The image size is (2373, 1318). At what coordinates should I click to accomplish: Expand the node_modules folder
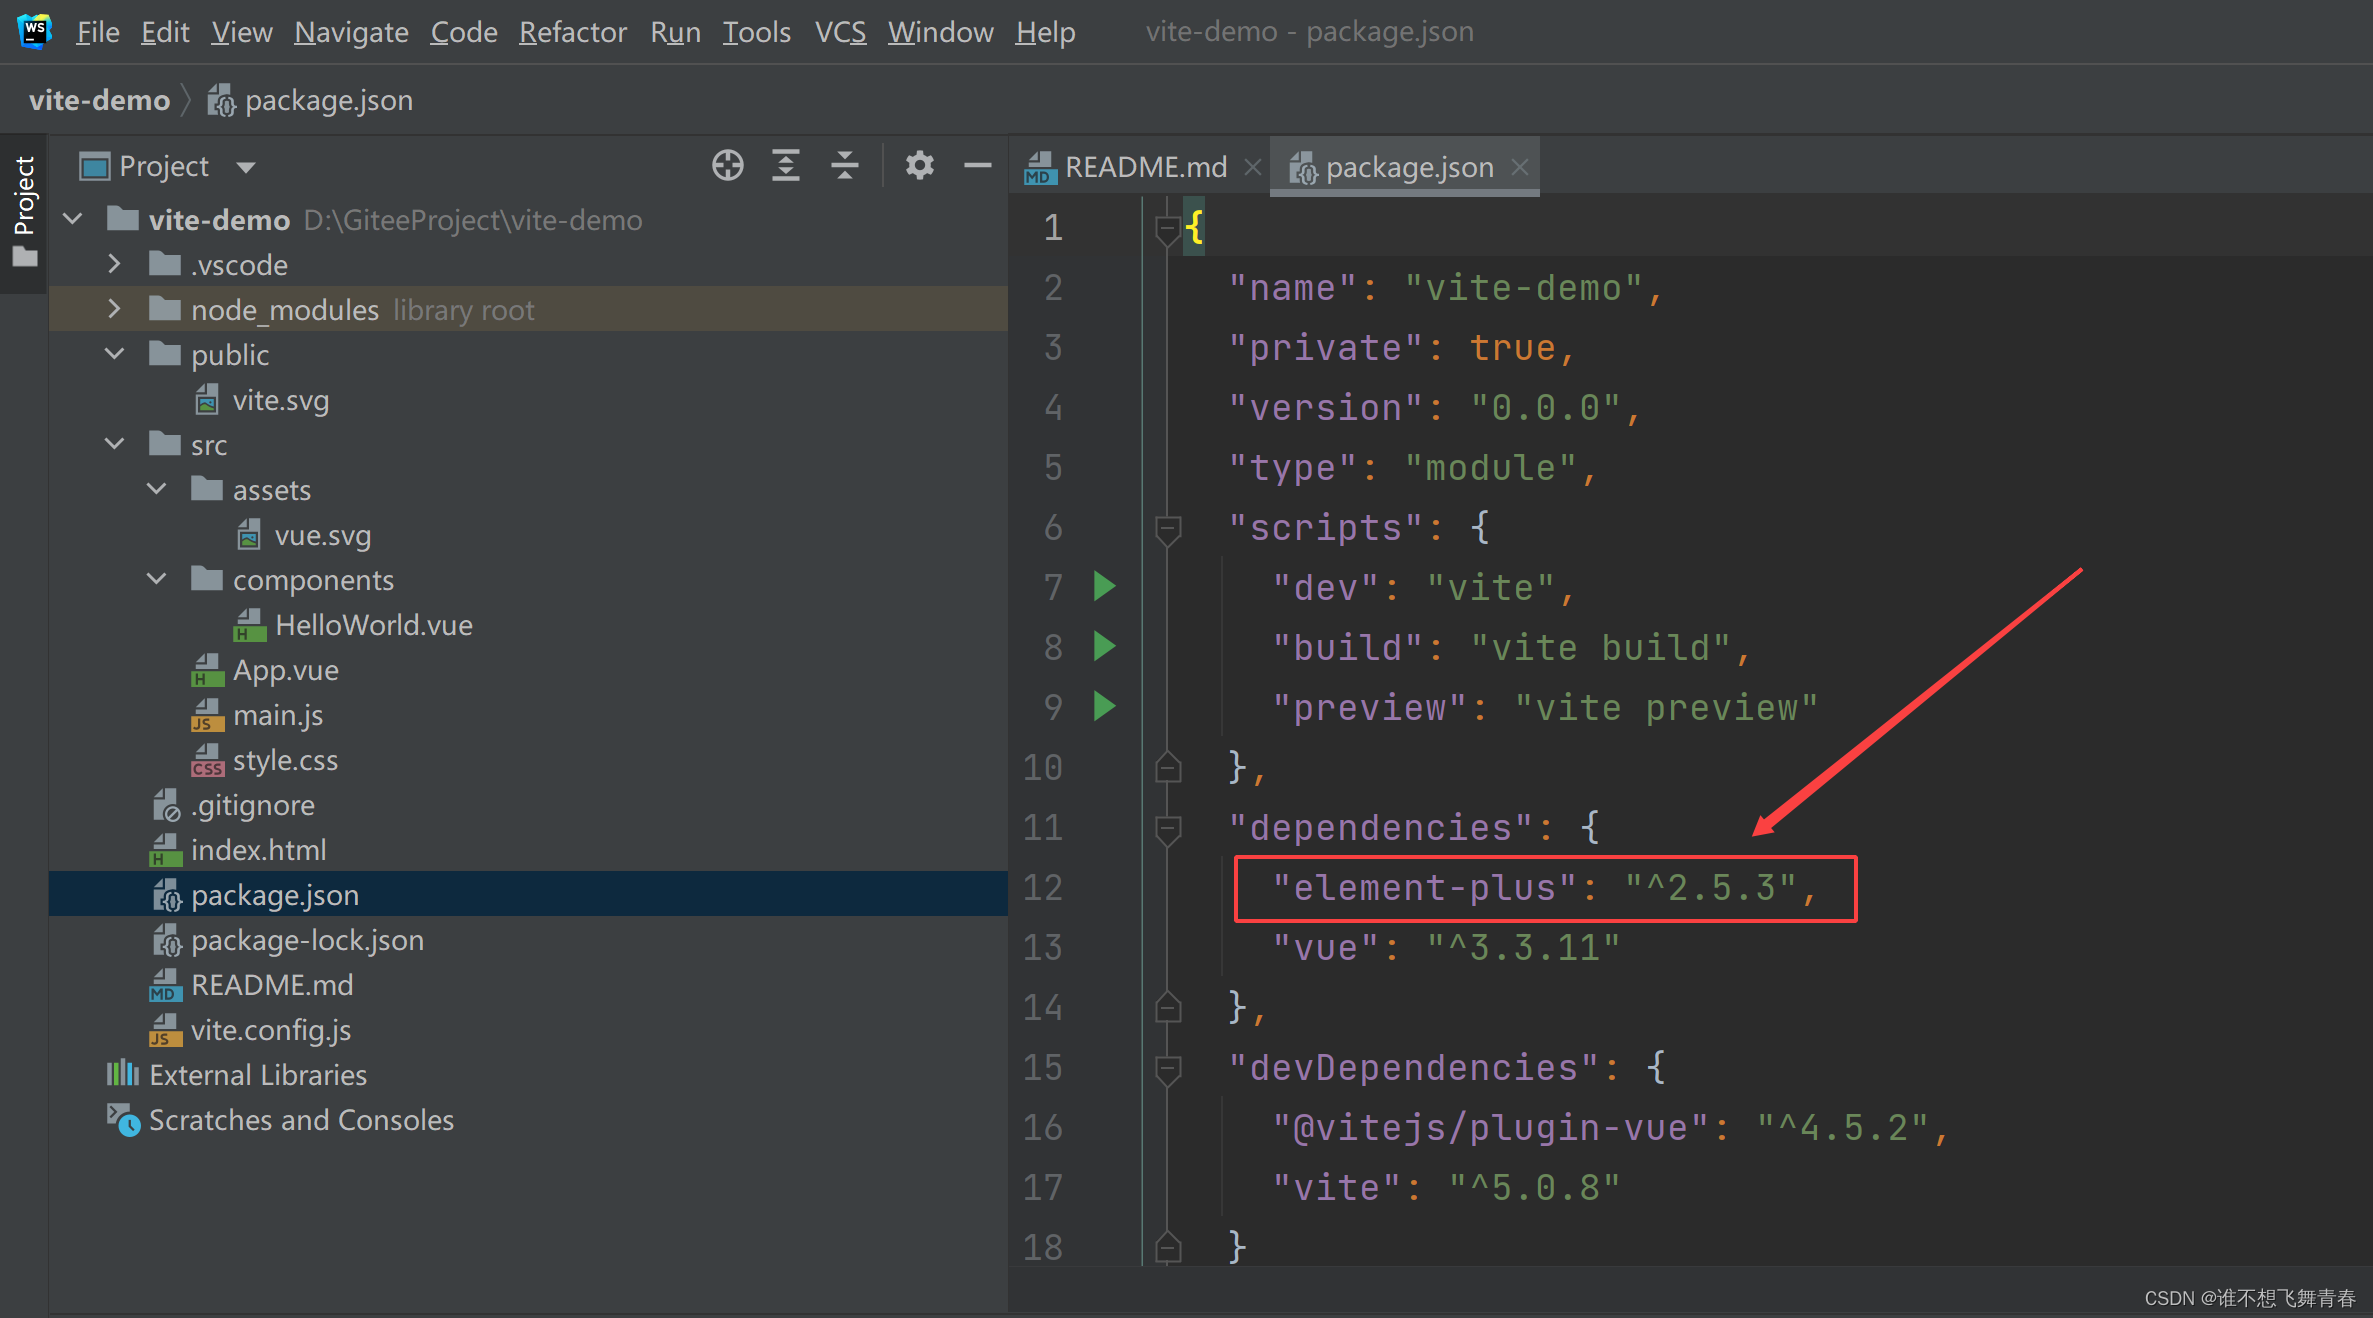coord(114,309)
